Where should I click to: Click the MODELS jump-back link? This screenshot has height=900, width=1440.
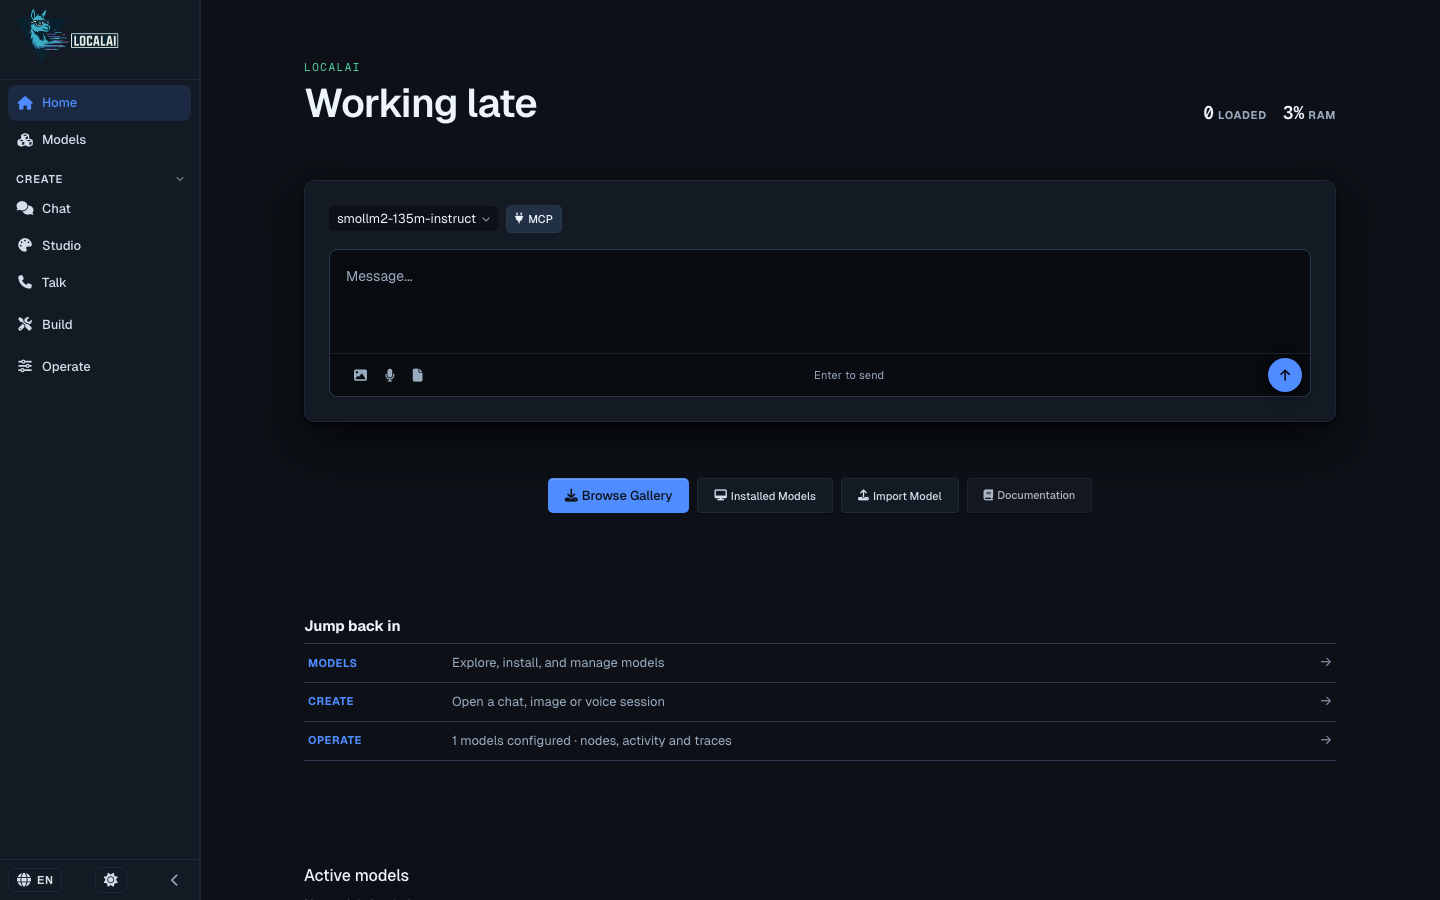(x=332, y=663)
